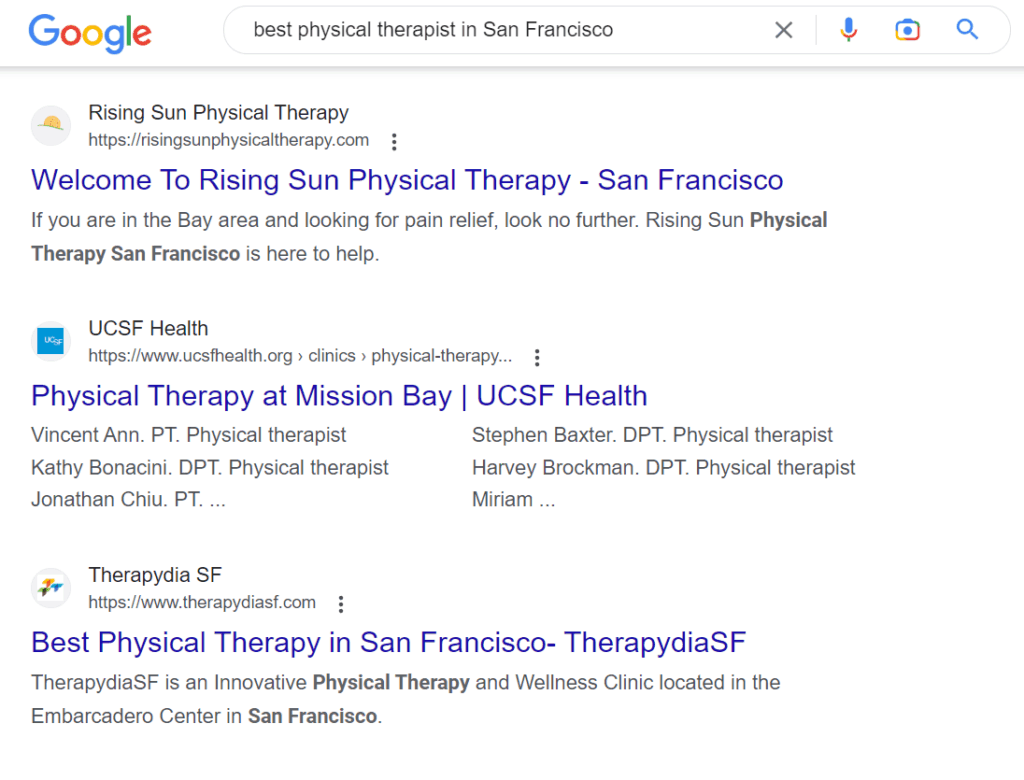Screen dimensions: 1024x780
Task: Open three-dot menu for UCSF Health result
Action: [537, 357]
